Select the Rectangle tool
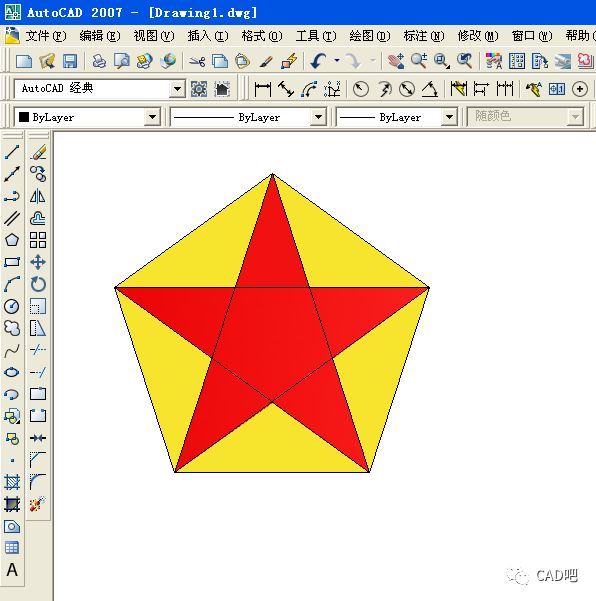 point(12,262)
